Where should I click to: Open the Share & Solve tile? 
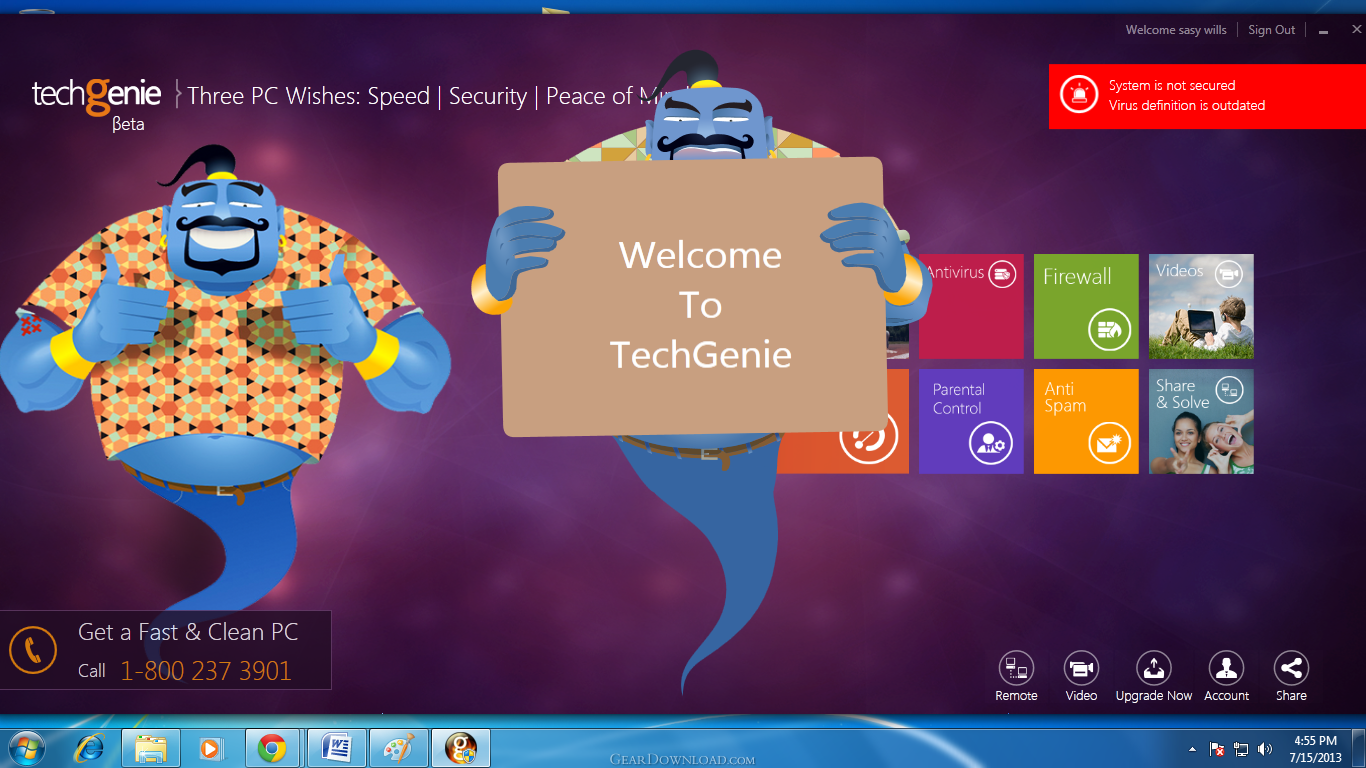click(1201, 421)
